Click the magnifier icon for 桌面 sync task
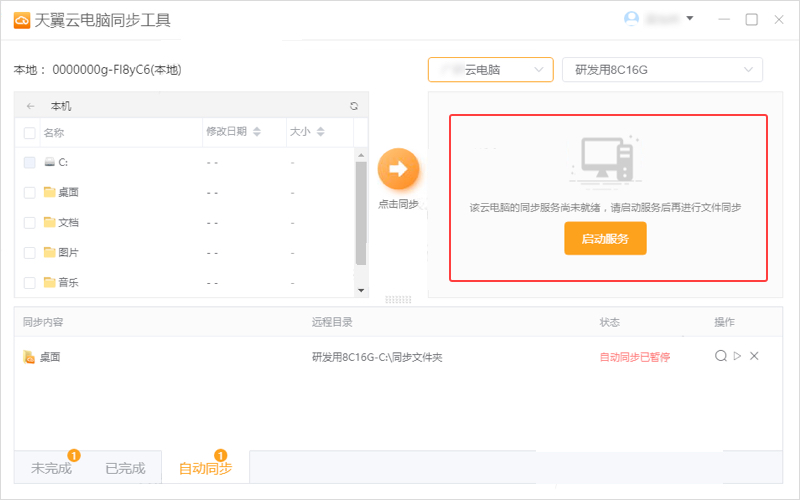 (x=720, y=356)
